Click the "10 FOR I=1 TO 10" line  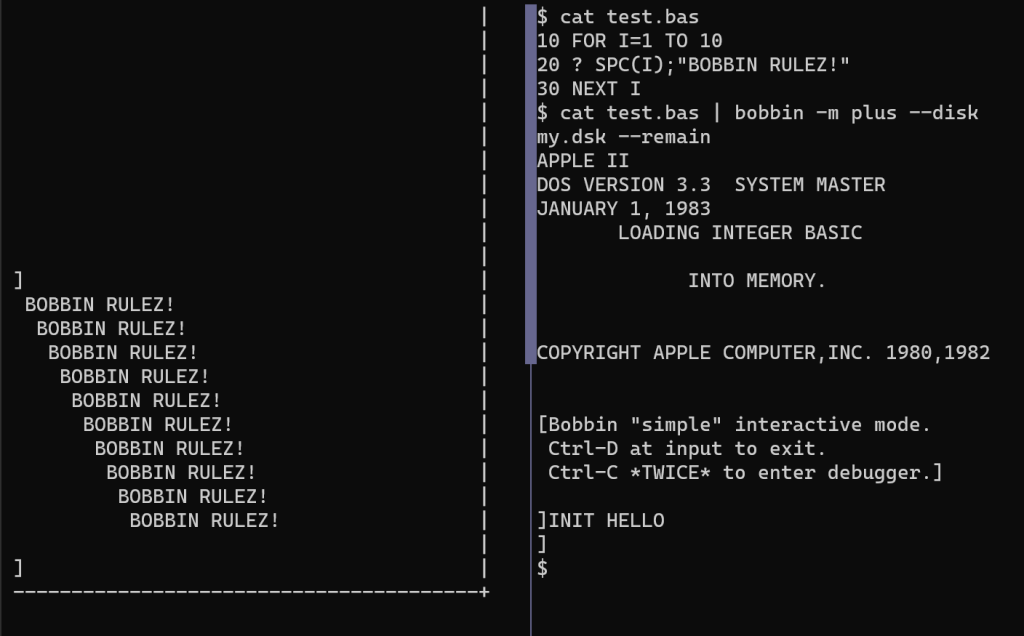click(x=629, y=41)
